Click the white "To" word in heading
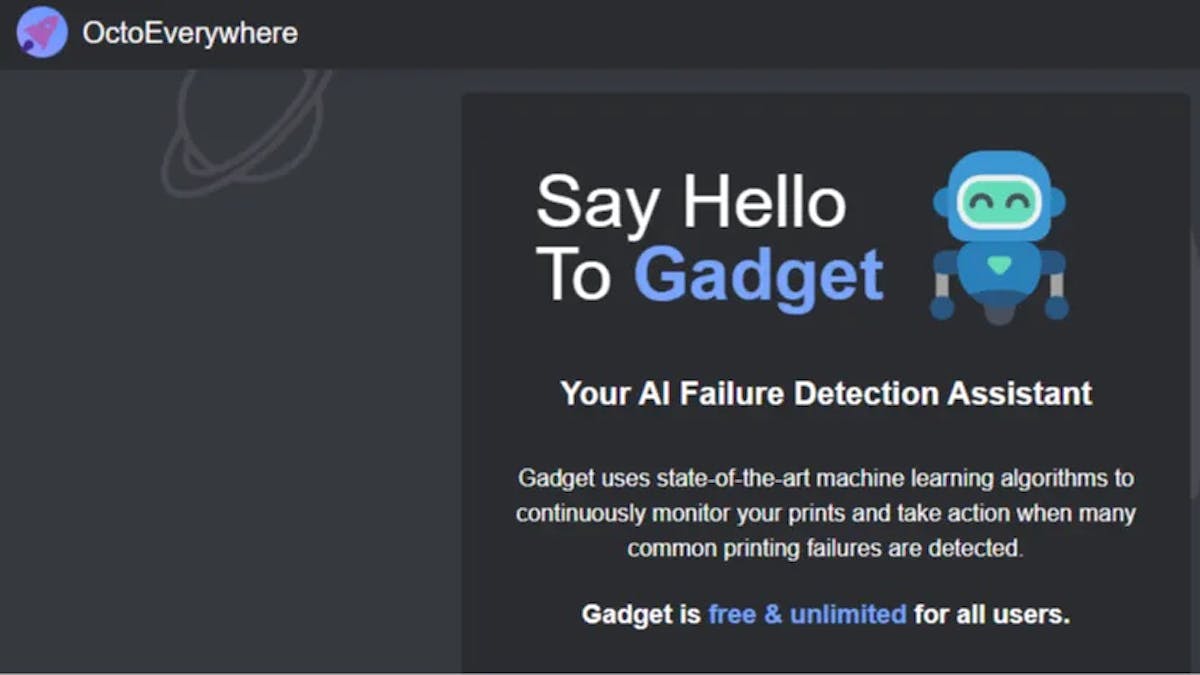 click(573, 274)
